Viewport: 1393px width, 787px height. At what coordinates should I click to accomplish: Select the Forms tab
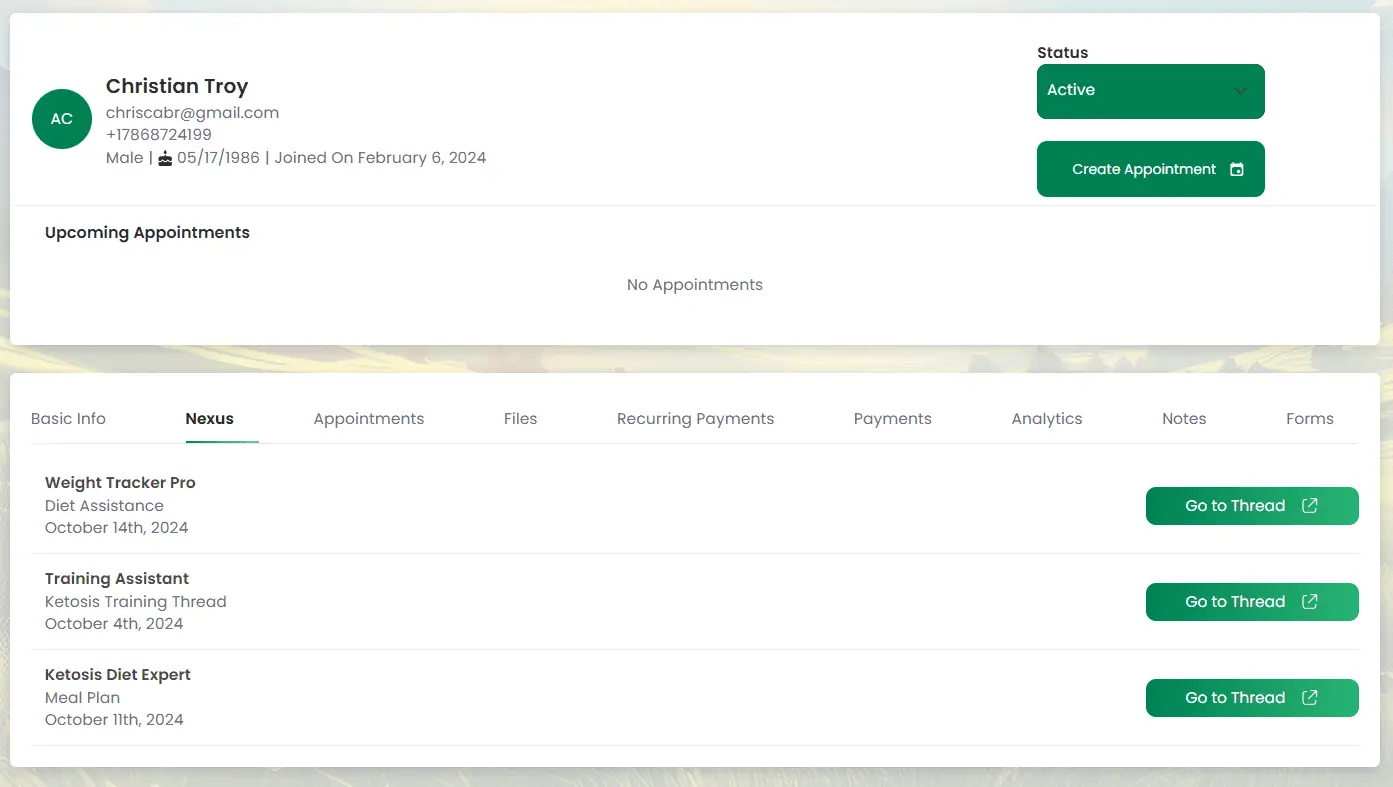[1309, 419]
